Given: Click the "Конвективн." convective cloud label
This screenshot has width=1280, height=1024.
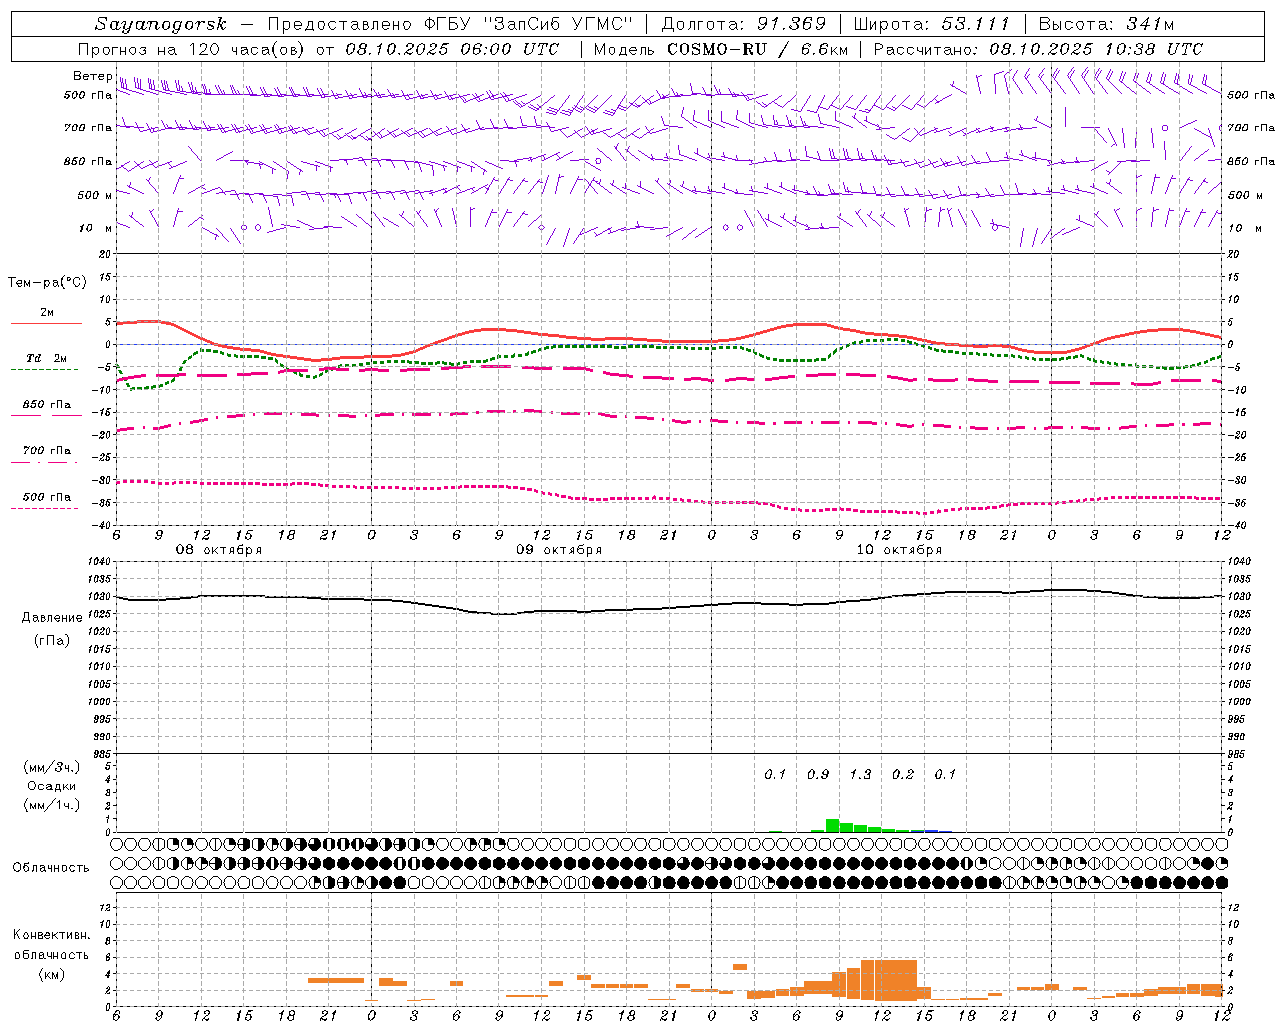Looking at the screenshot, I should click(x=51, y=935).
